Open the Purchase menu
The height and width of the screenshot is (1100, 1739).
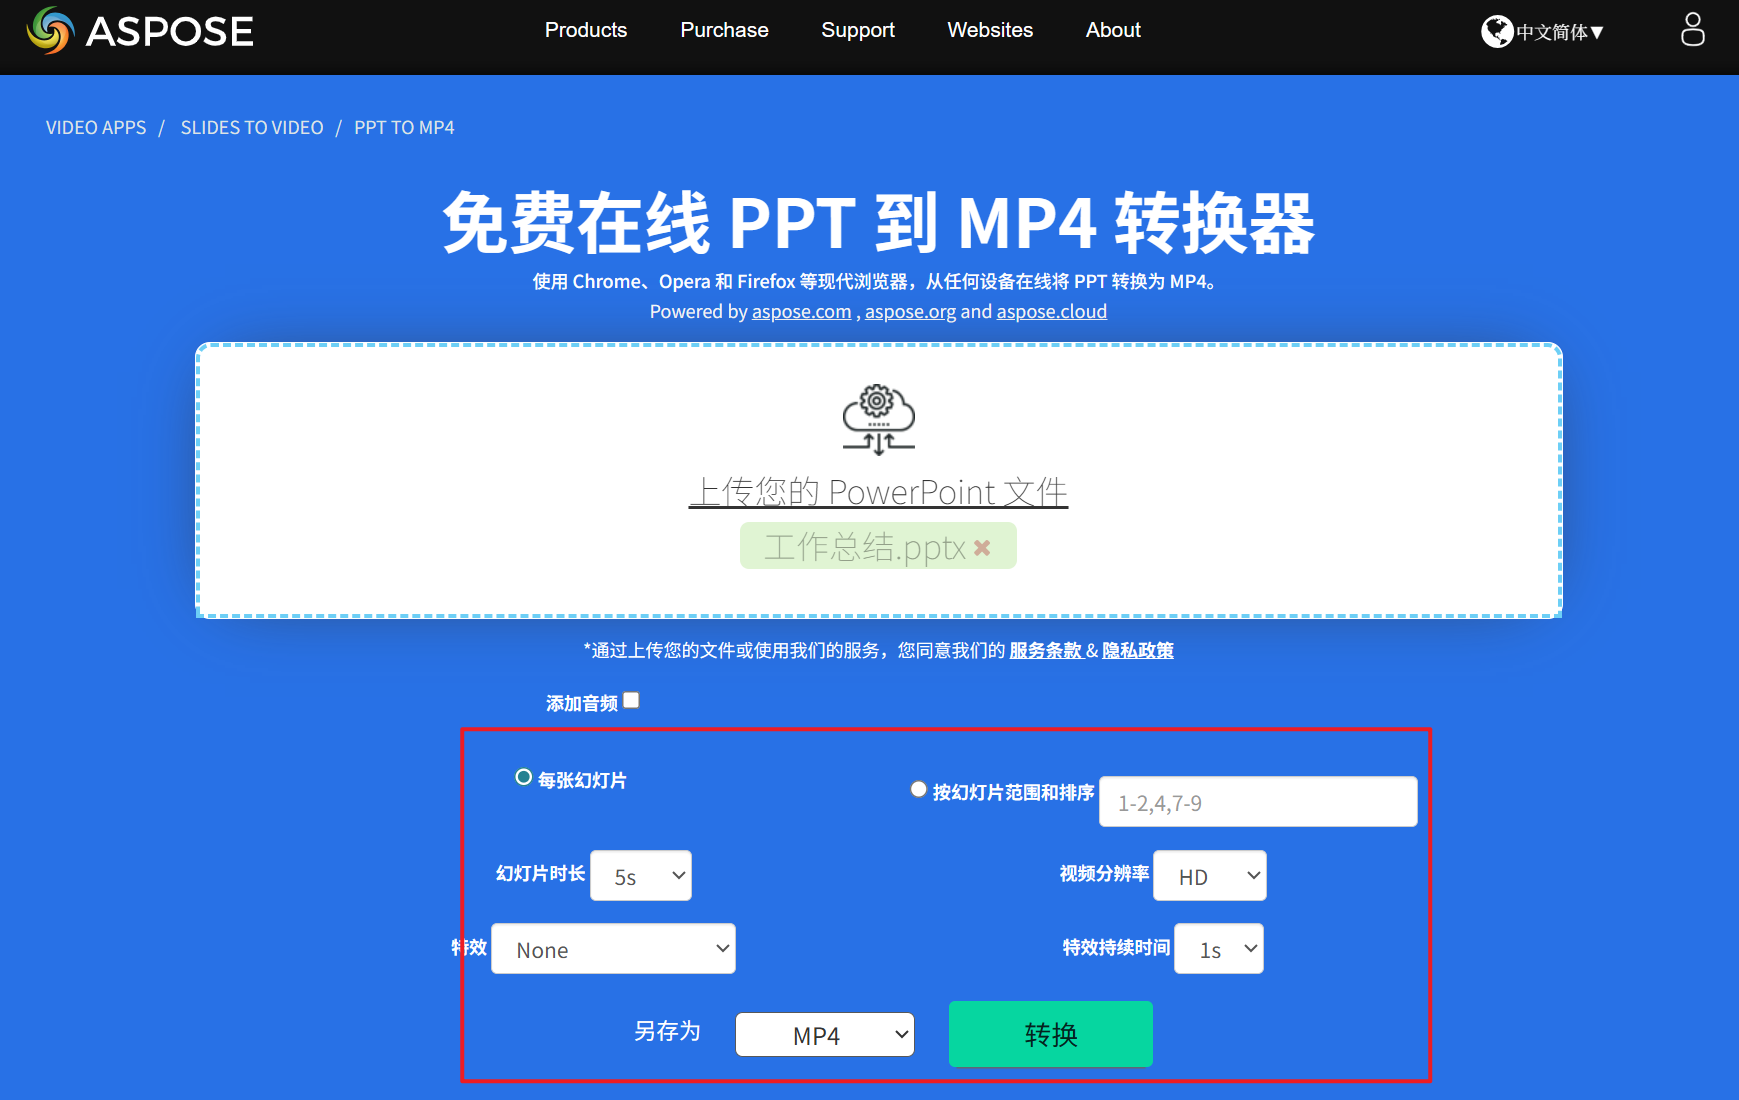[x=723, y=30]
